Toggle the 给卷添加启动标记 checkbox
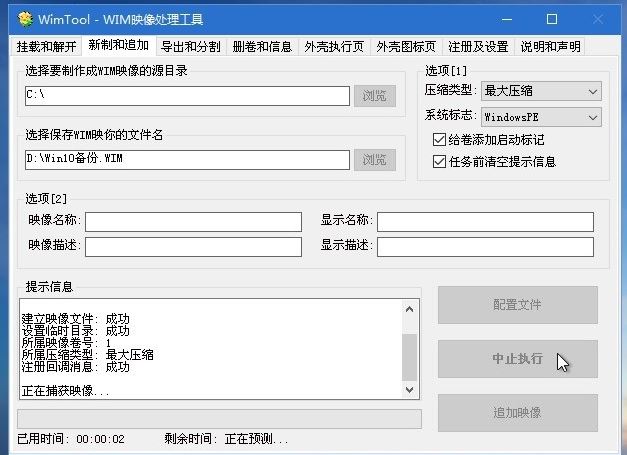 pyautogui.click(x=439, y=140)
